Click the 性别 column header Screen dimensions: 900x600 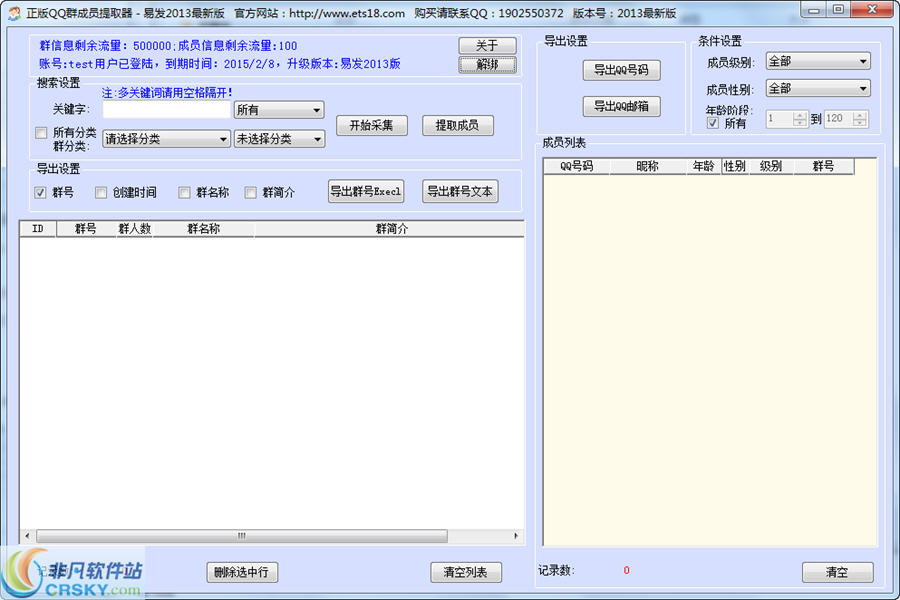(735, 166)
